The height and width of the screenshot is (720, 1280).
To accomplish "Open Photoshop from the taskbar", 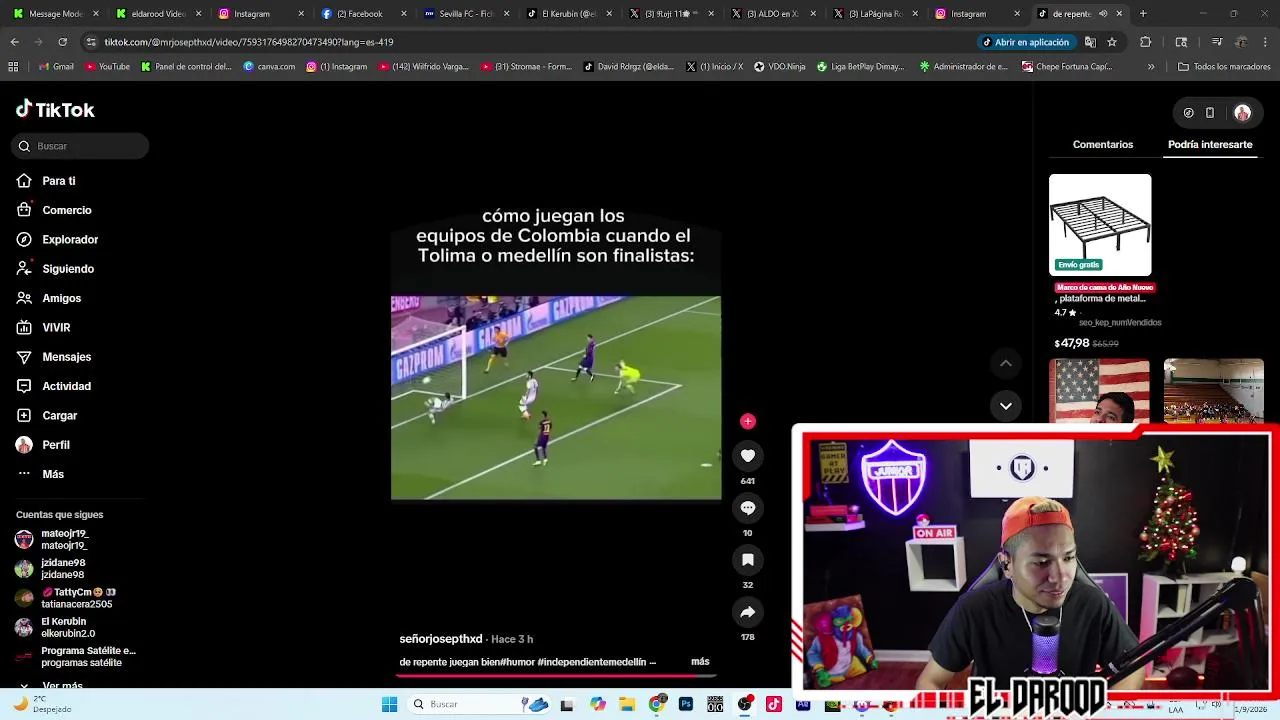I will coord(686,704).
